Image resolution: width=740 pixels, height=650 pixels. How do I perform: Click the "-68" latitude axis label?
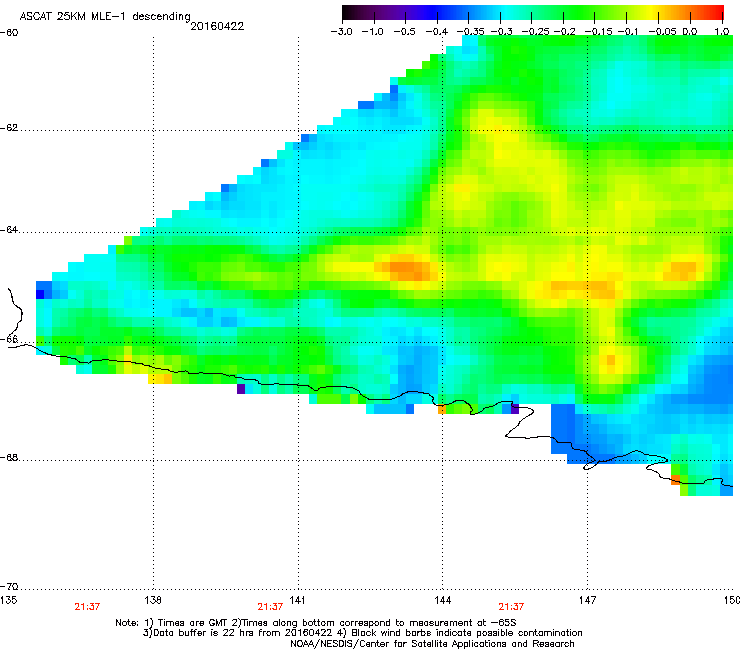9,457
